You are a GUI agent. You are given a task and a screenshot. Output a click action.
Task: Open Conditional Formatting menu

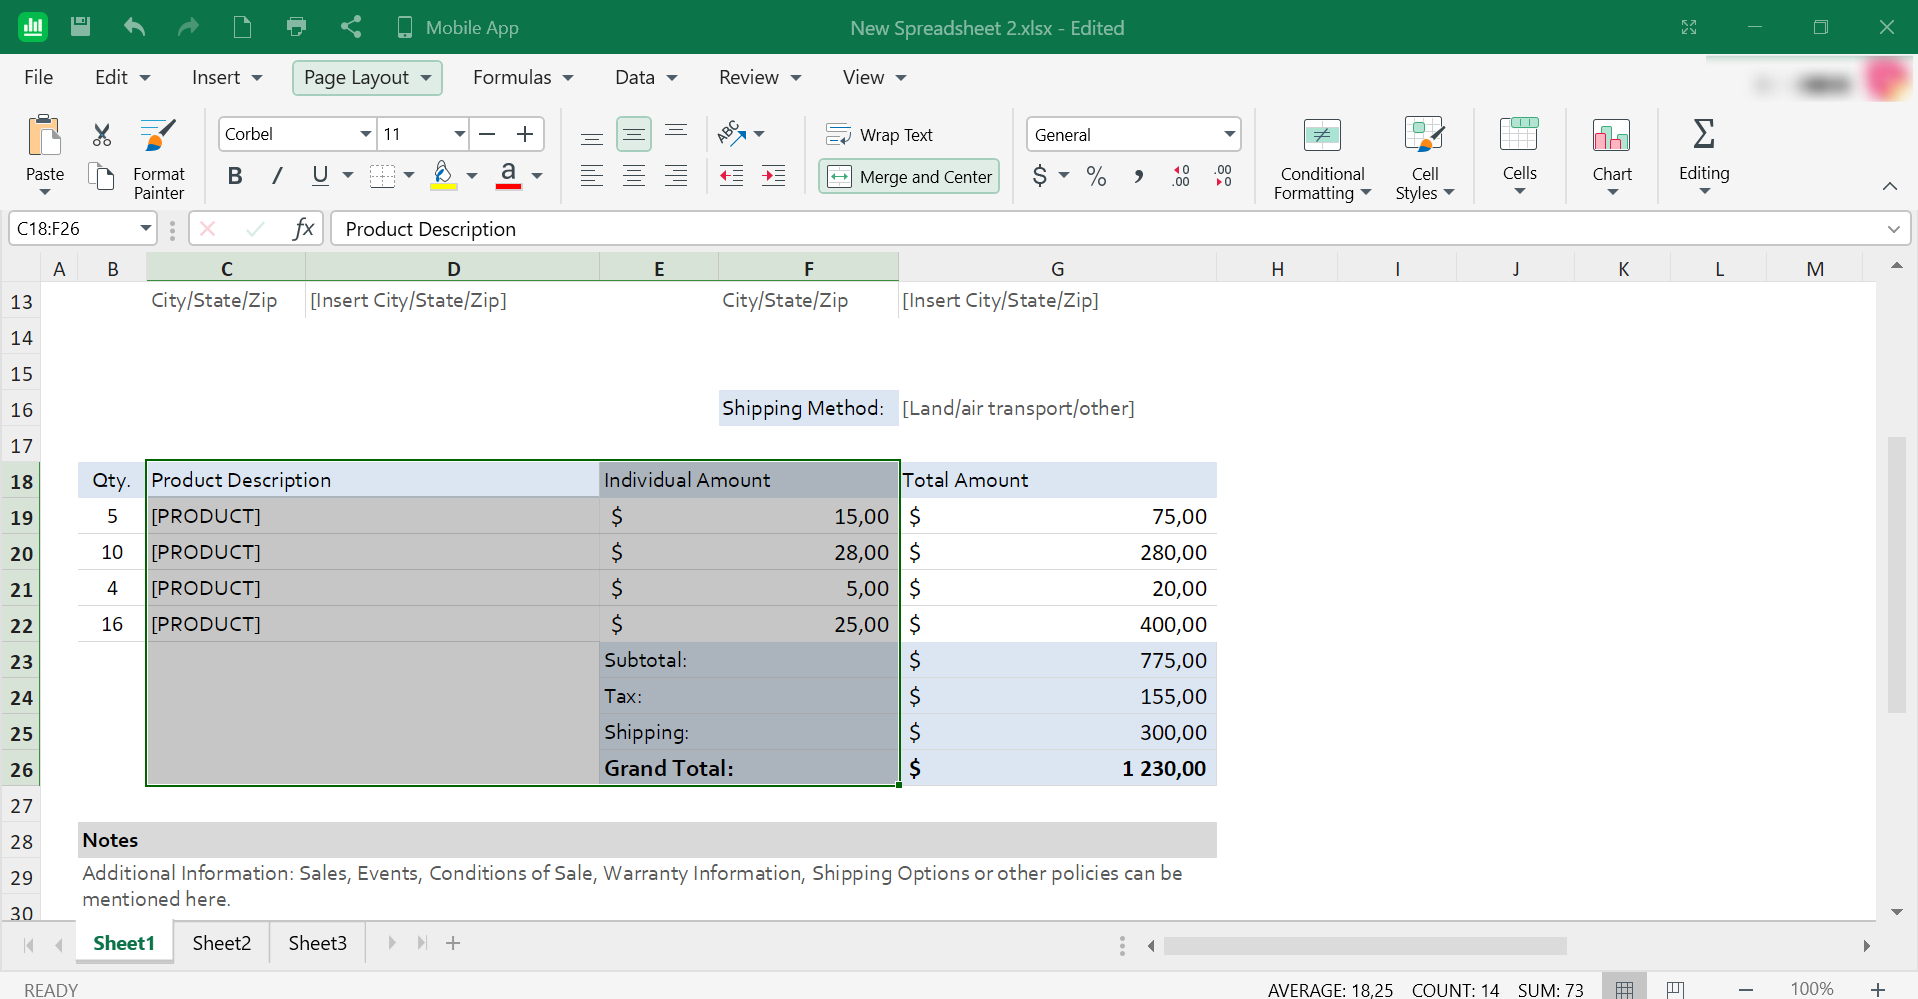point(1322,159)
